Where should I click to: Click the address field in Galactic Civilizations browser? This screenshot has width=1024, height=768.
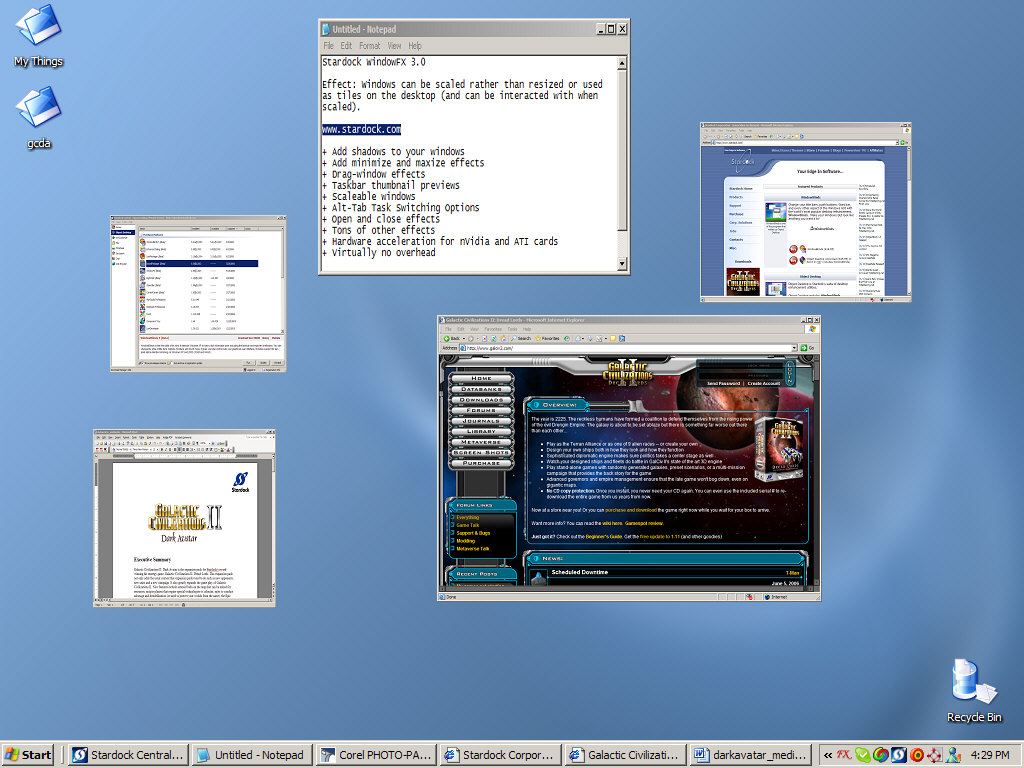coord(626,348)
